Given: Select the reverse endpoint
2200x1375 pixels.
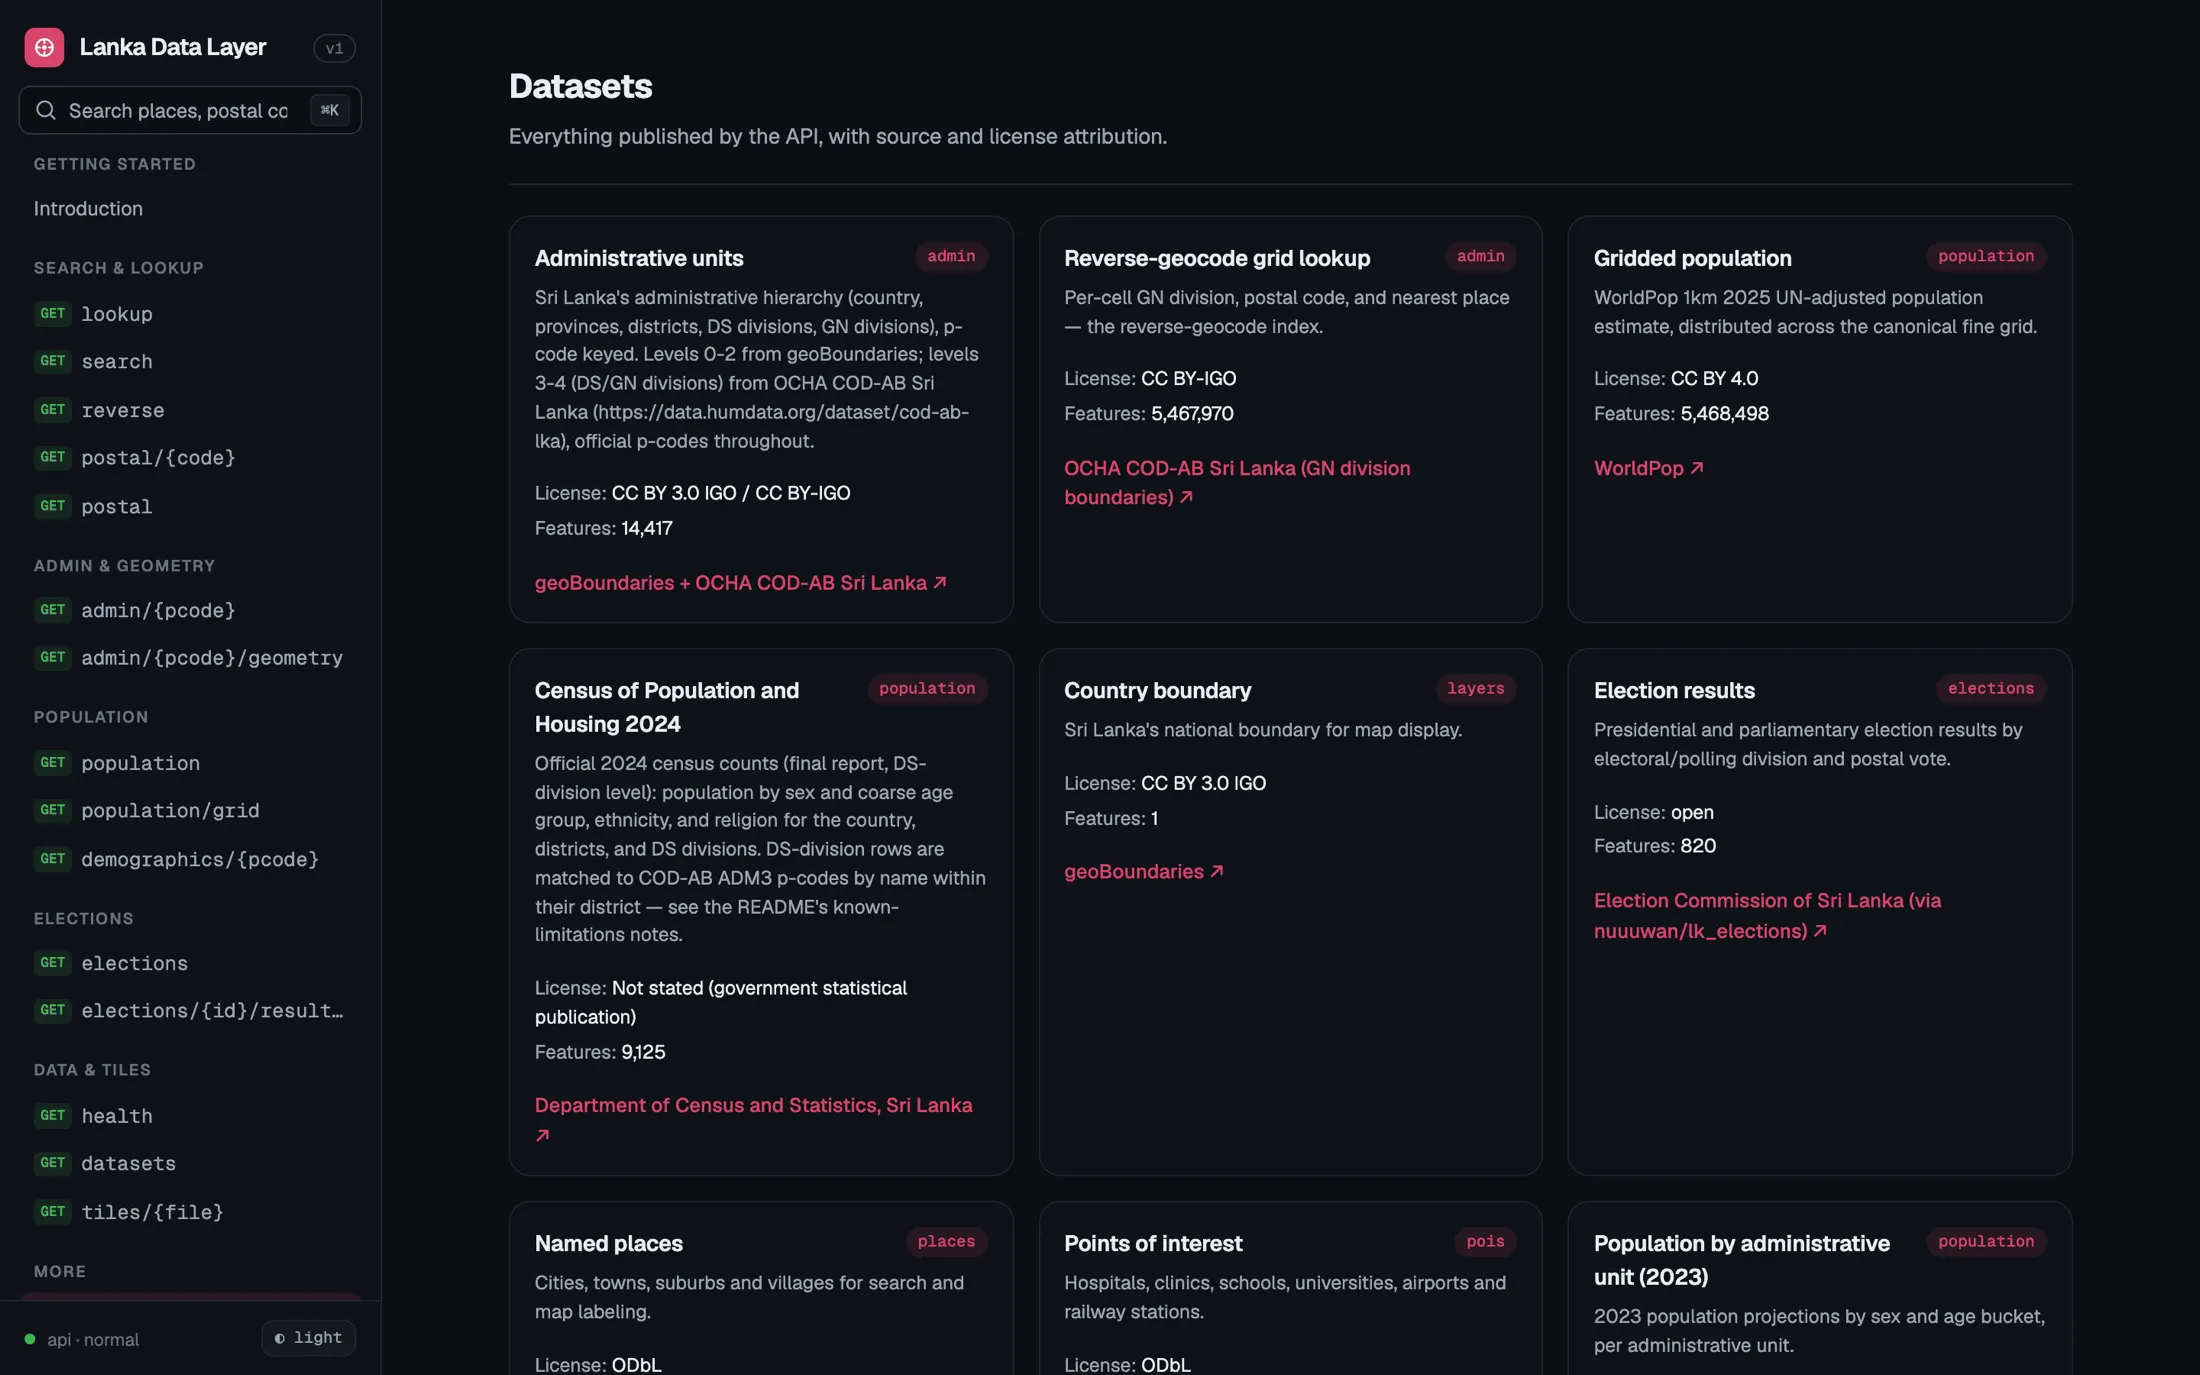Looking at the screenshot, I should (190, 410).
